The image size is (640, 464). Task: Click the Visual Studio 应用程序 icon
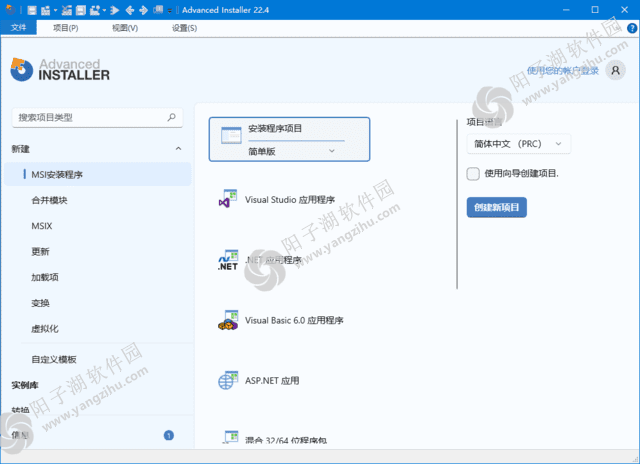(228, 199)
